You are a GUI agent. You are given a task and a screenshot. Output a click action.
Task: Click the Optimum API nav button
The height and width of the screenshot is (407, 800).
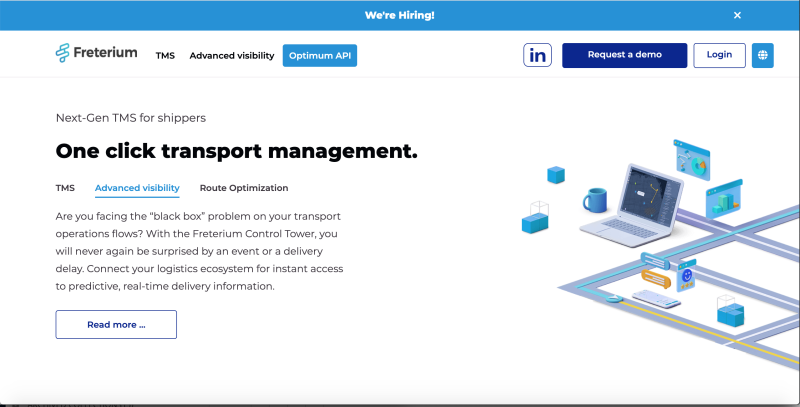(x=320, y=56)
